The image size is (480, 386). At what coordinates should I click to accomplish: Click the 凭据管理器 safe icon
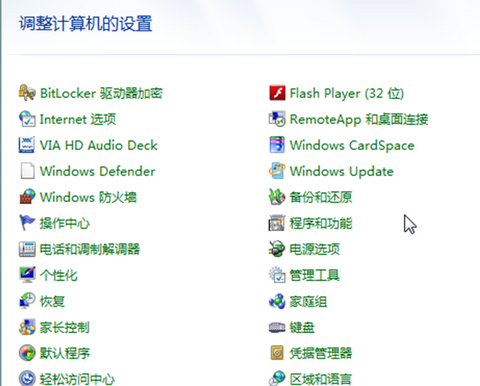[x=277, y=353]
